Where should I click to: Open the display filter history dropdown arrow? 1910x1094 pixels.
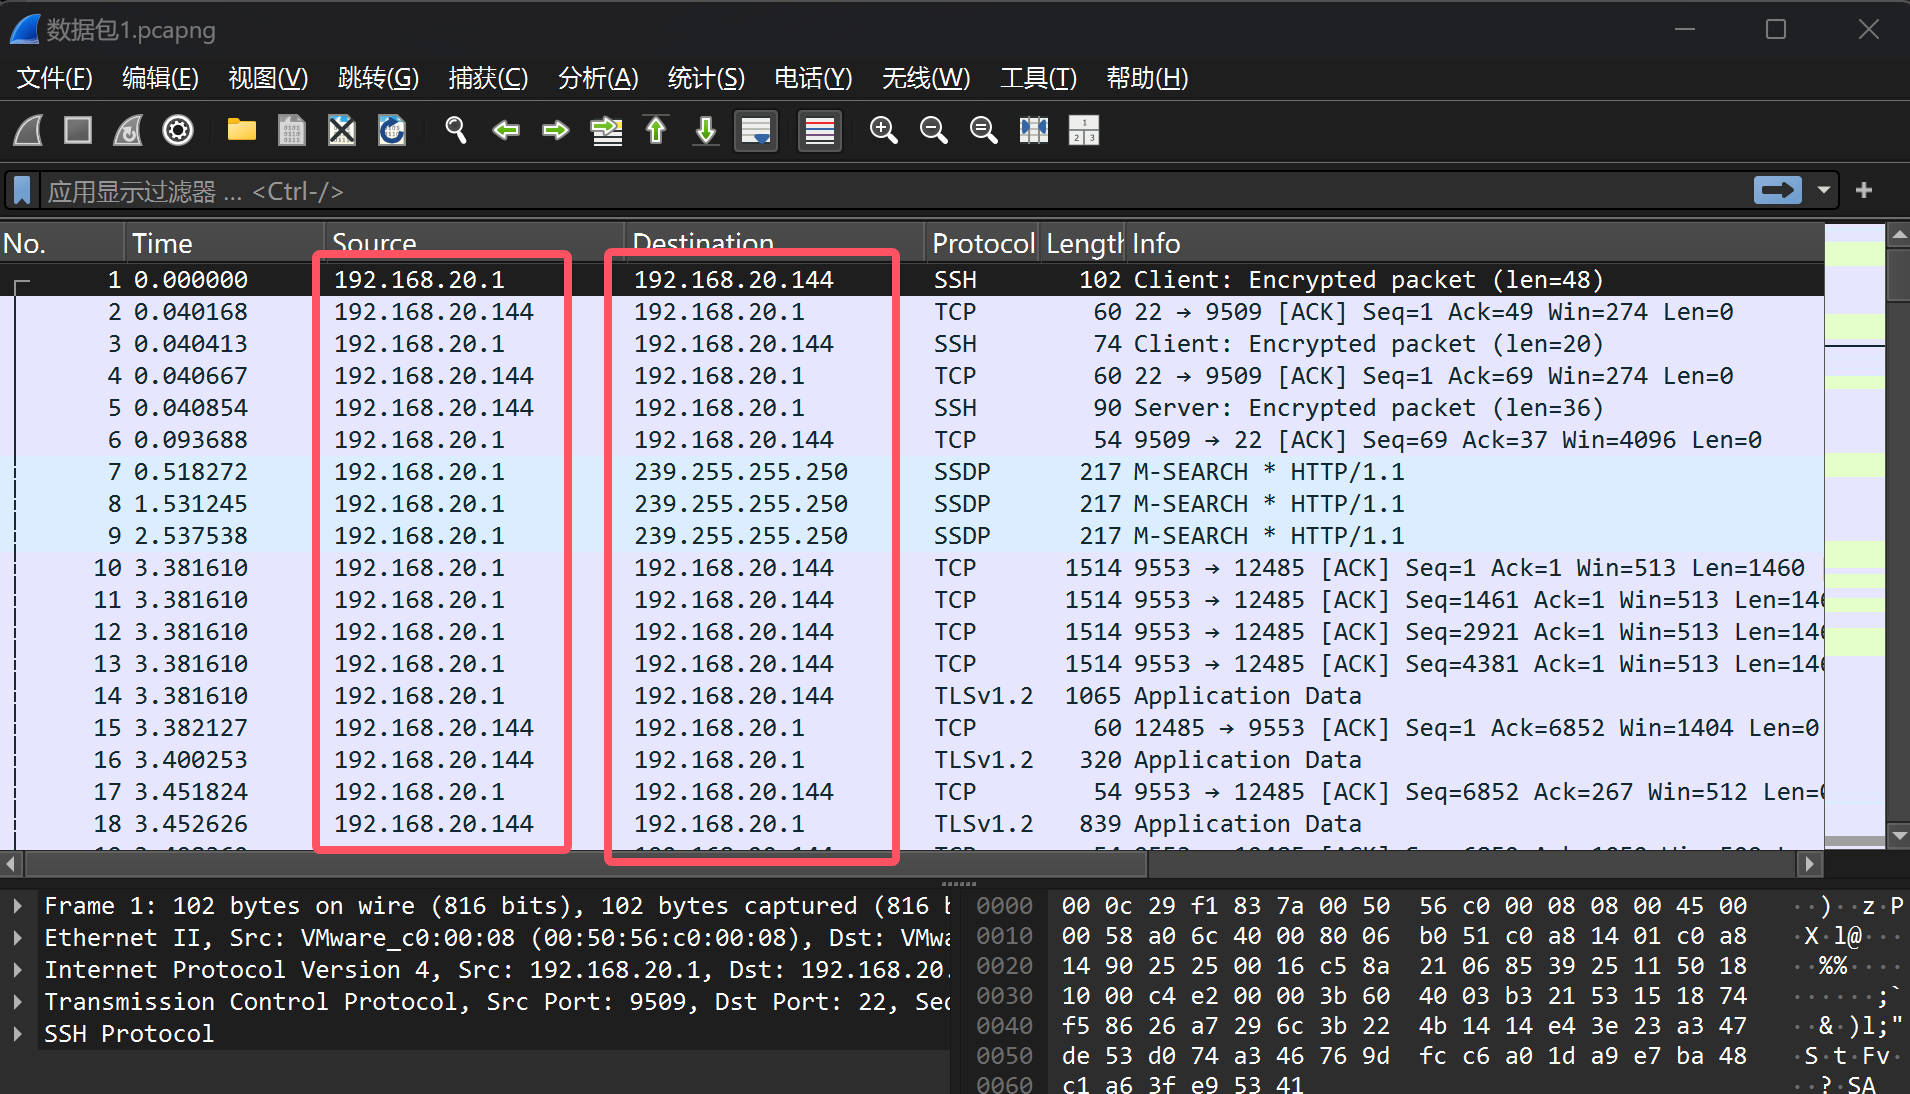pos(1824,190)
